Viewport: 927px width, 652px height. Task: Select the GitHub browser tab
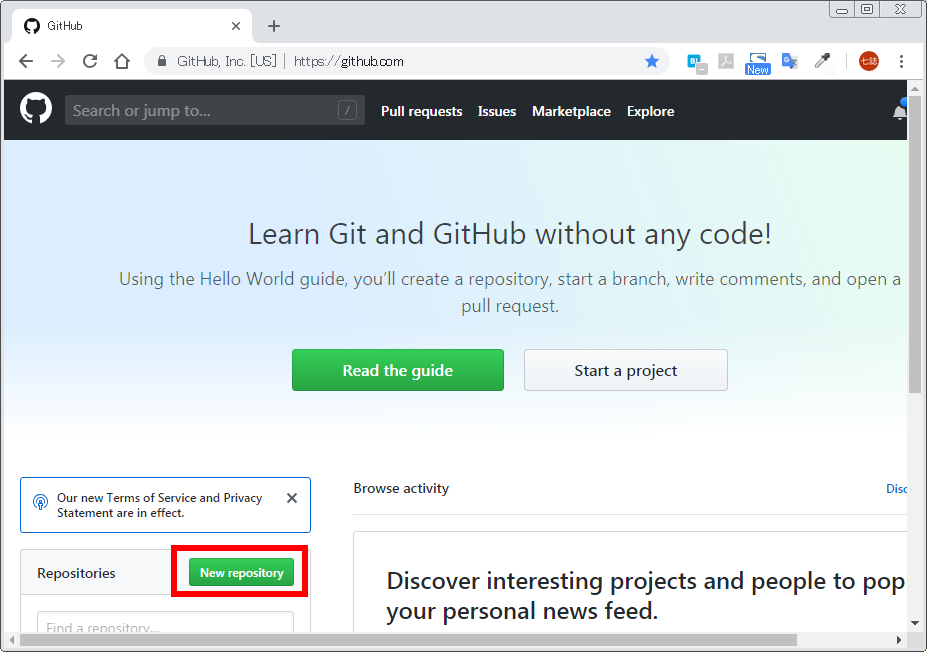[x=132, y=26]
